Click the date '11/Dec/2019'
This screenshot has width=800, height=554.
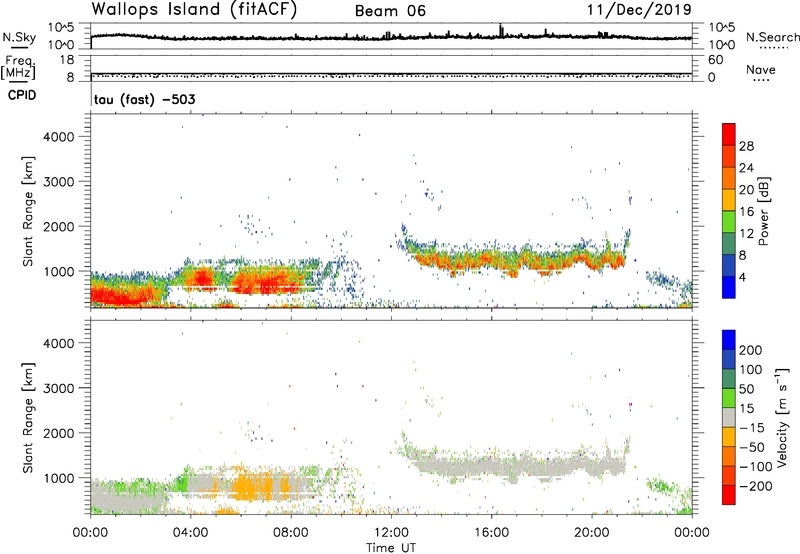click(639, 9)
